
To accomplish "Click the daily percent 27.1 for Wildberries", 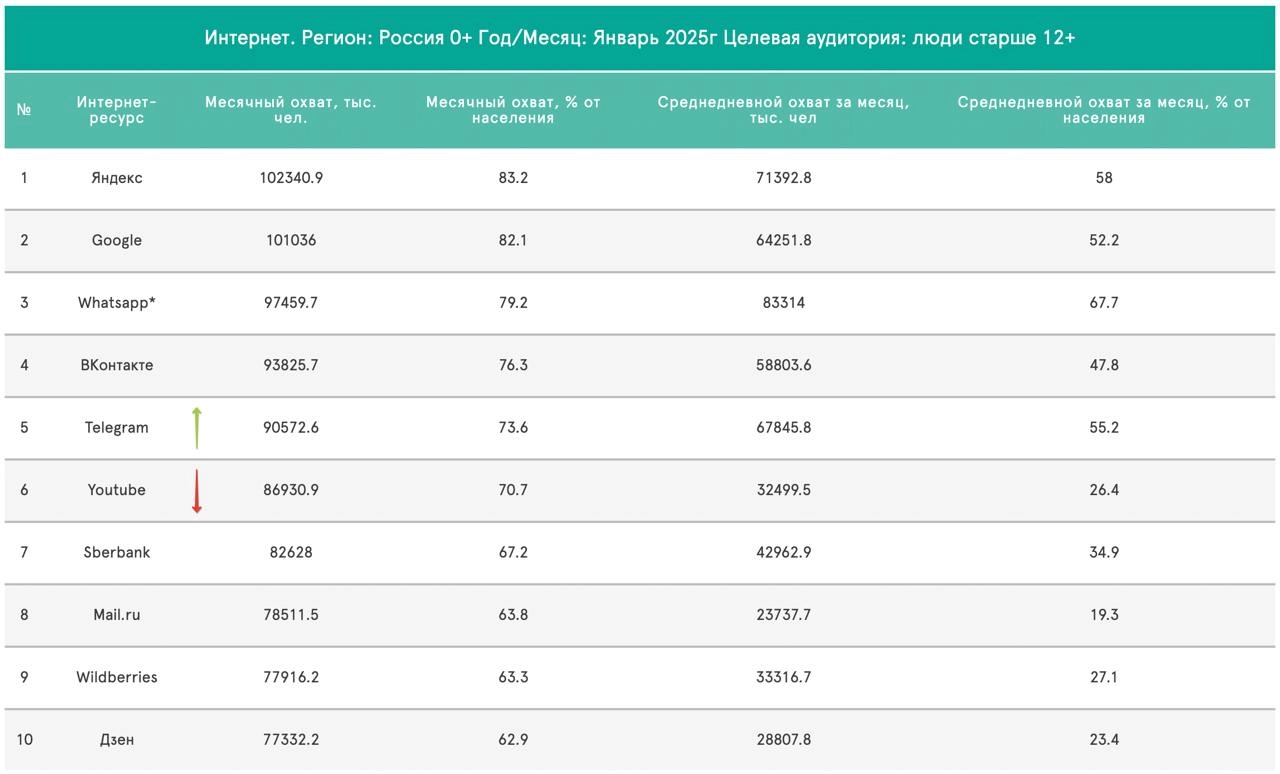I will [x=1104, y=677].
